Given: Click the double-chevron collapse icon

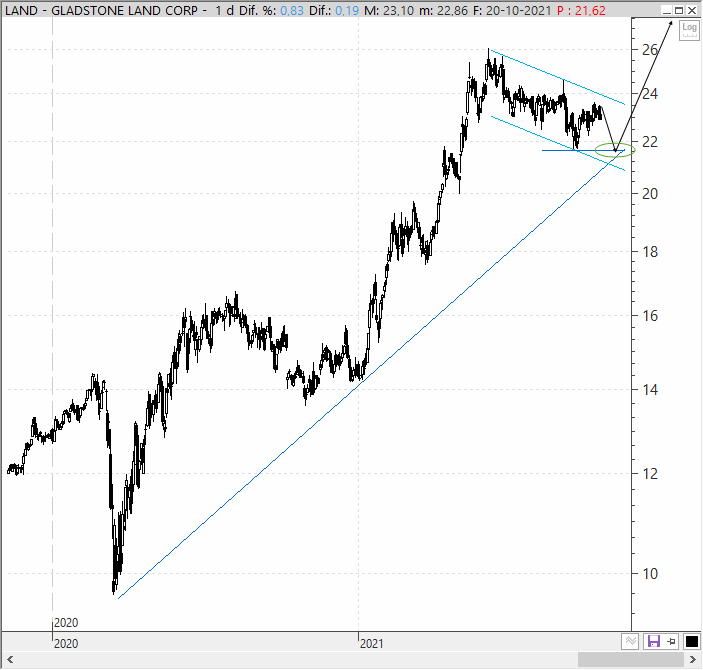Looking at the screenshot, I should [630, 641].
